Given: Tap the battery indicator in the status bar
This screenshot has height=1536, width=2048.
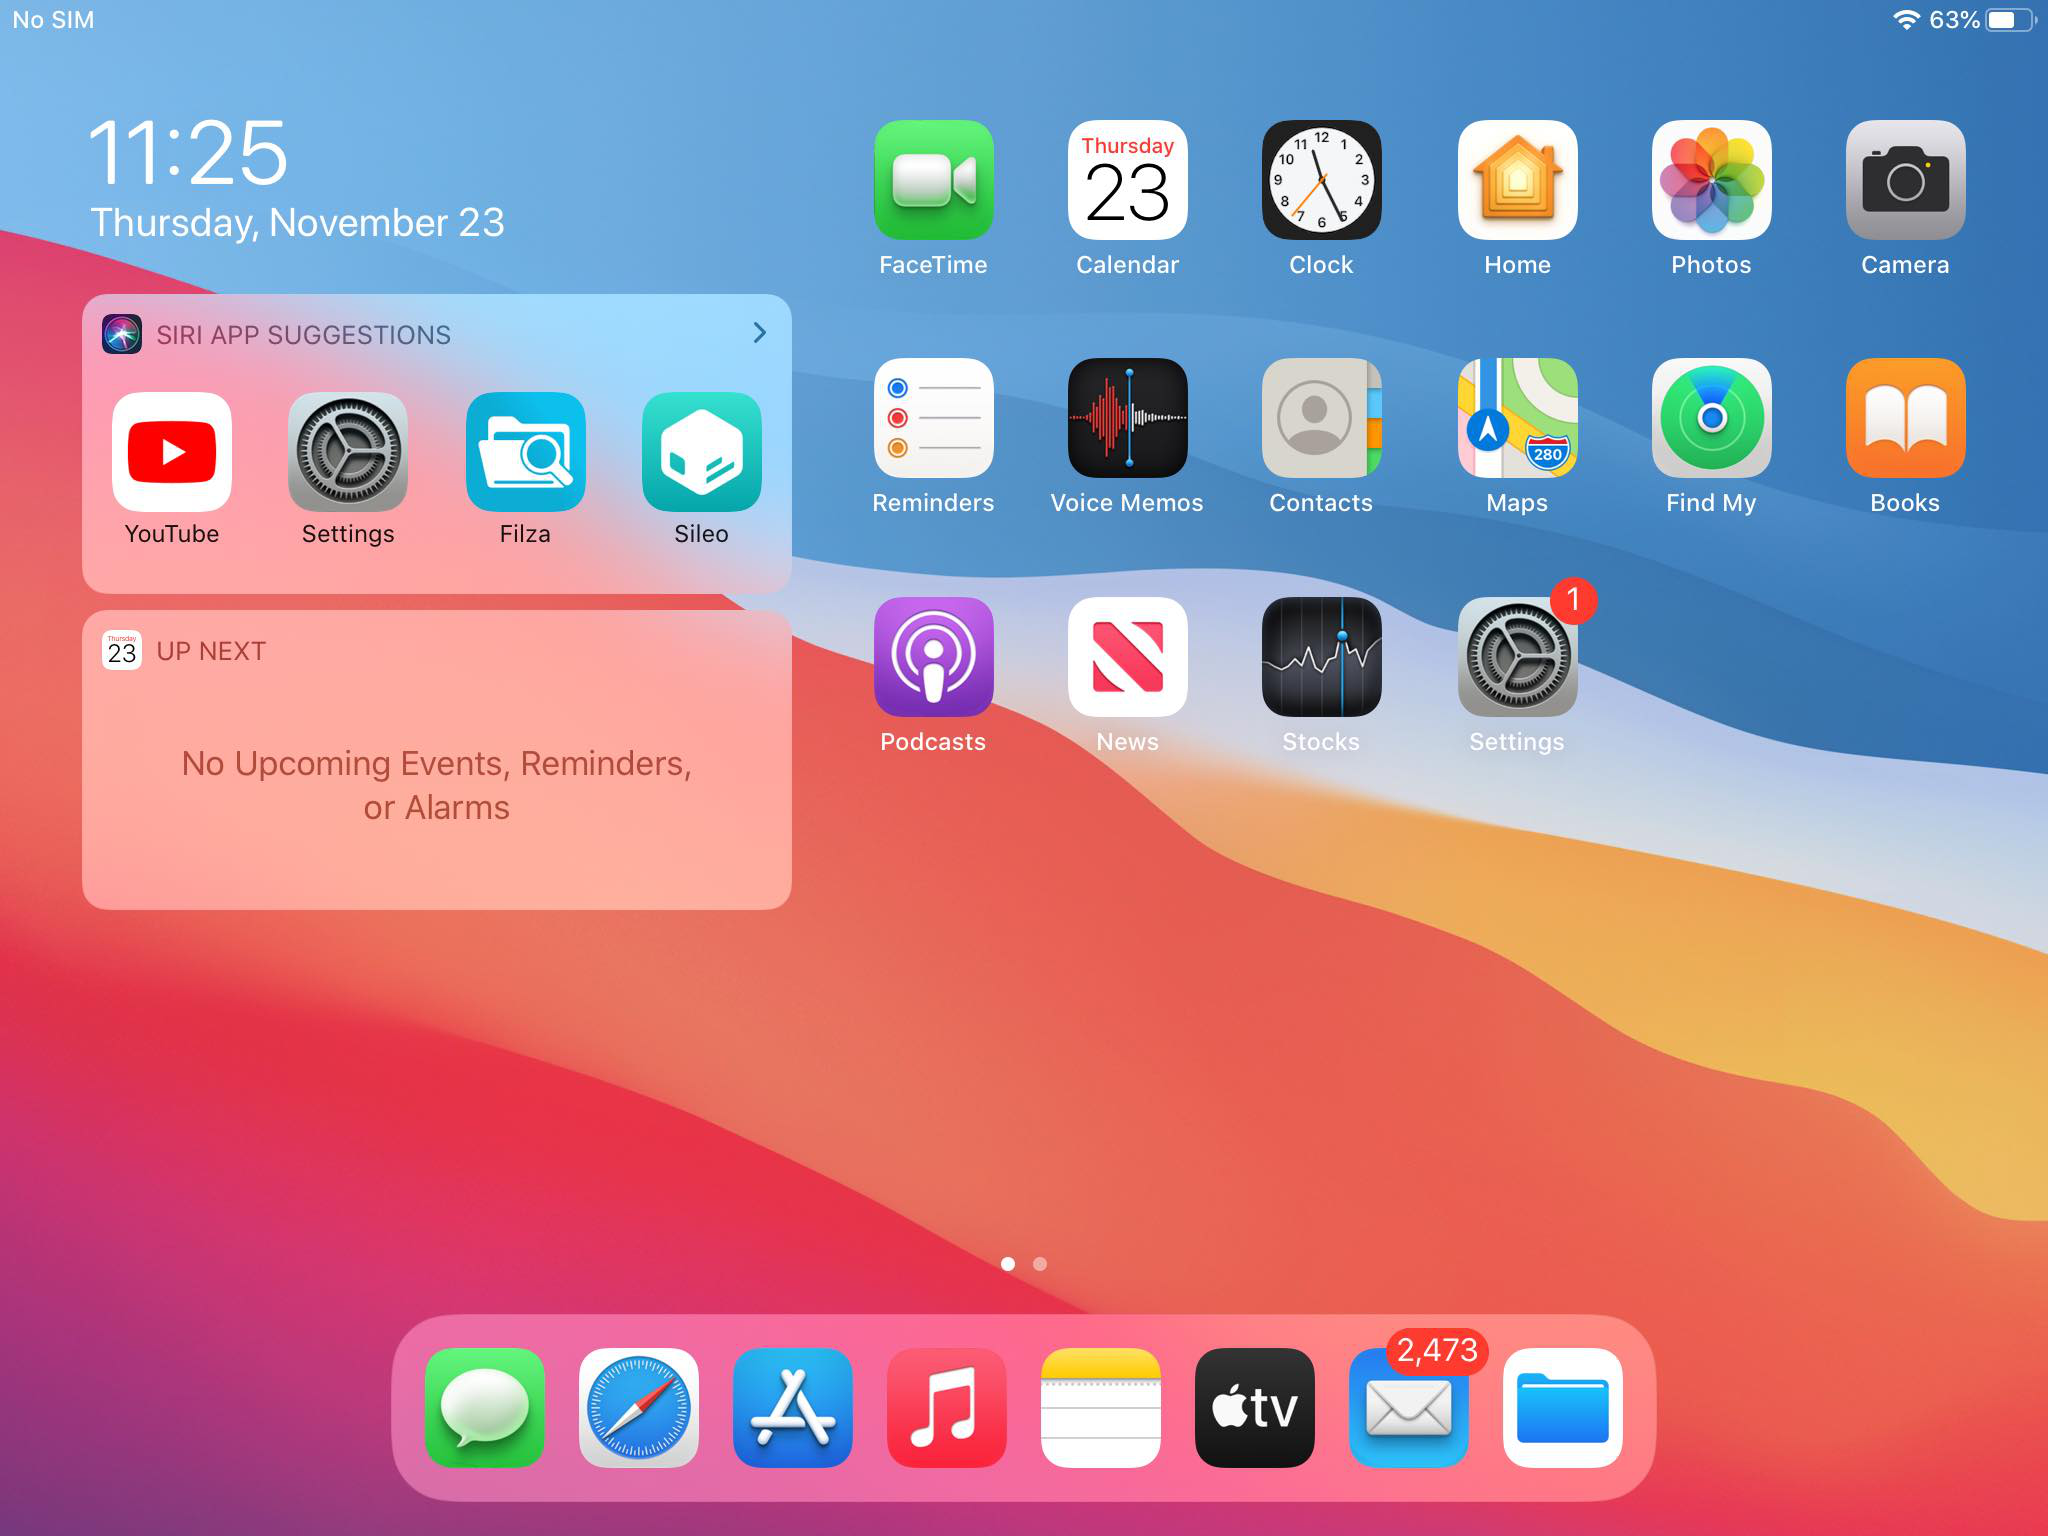Looking at the screenshot, I should click(2011, 20).
